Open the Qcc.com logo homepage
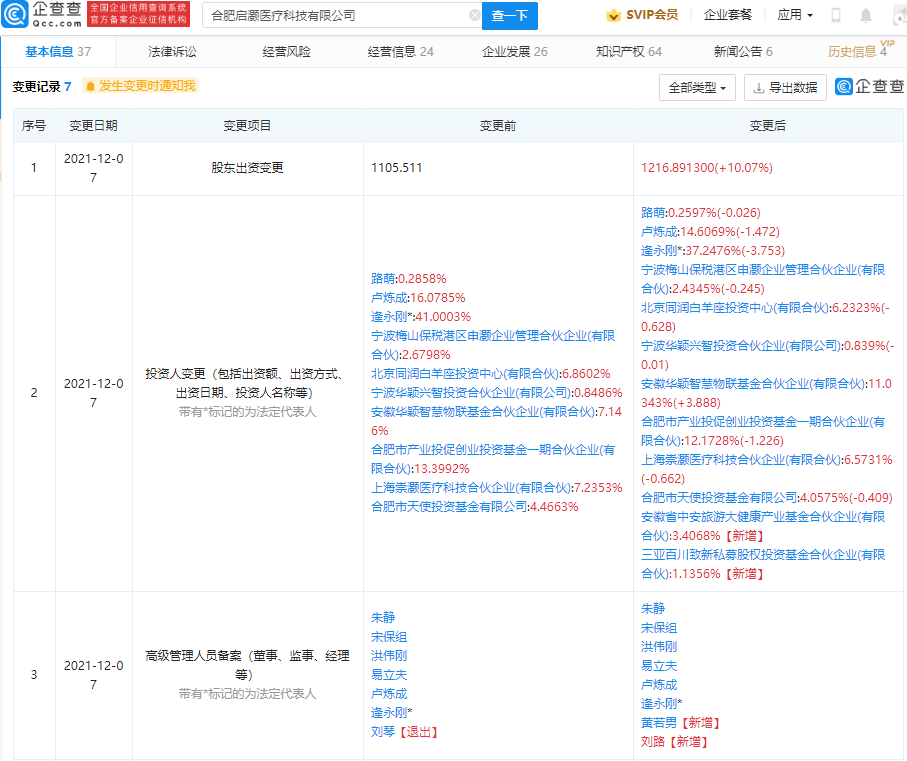 (x=42, y=14)
